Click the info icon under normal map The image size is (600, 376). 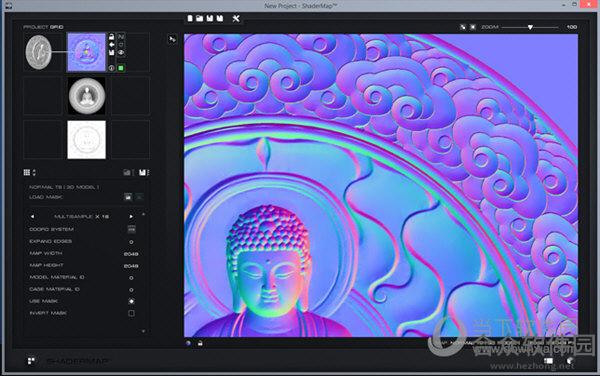111,68
